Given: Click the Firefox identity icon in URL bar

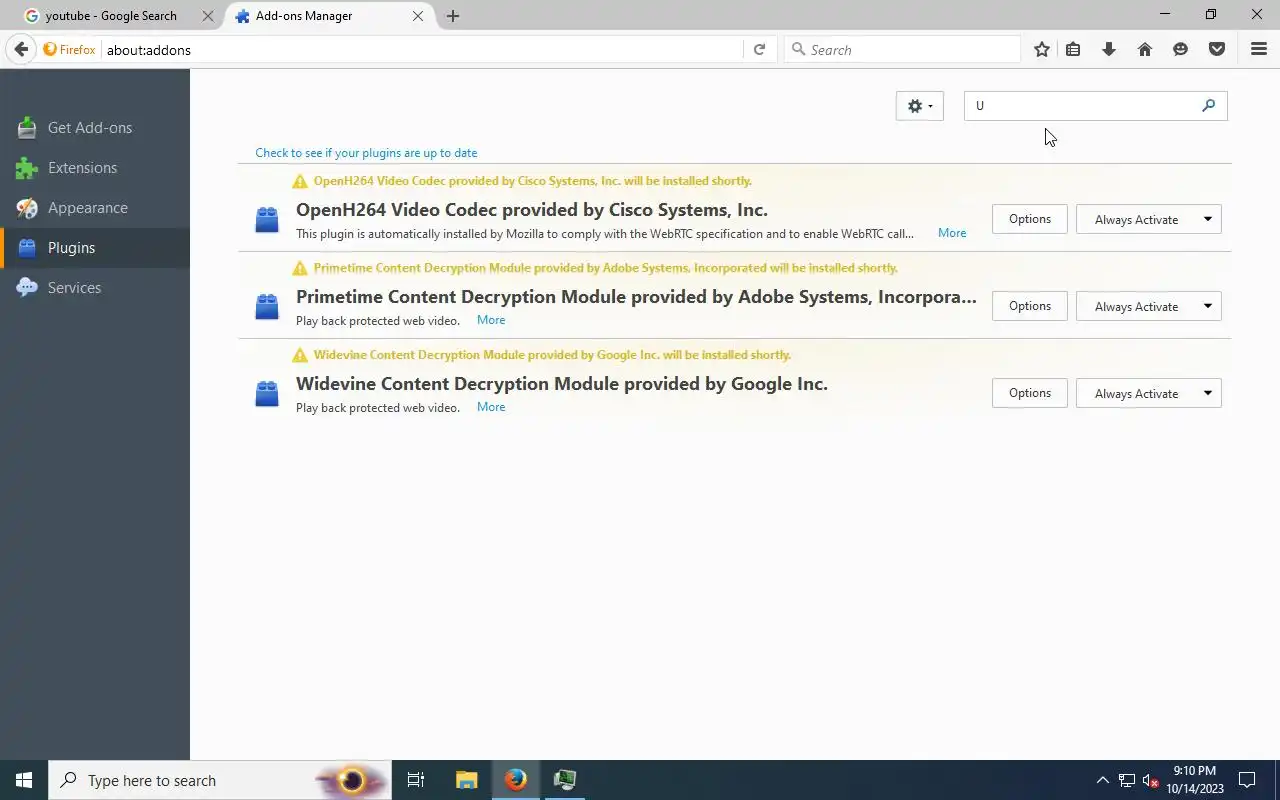Looking at the screenshot, I should [69, 49].
